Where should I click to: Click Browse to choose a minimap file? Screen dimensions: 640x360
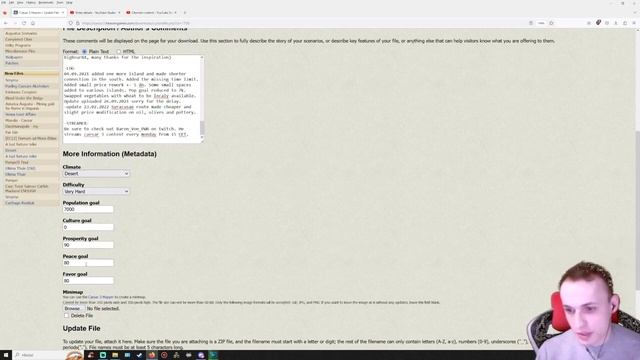tap(73, 309)
